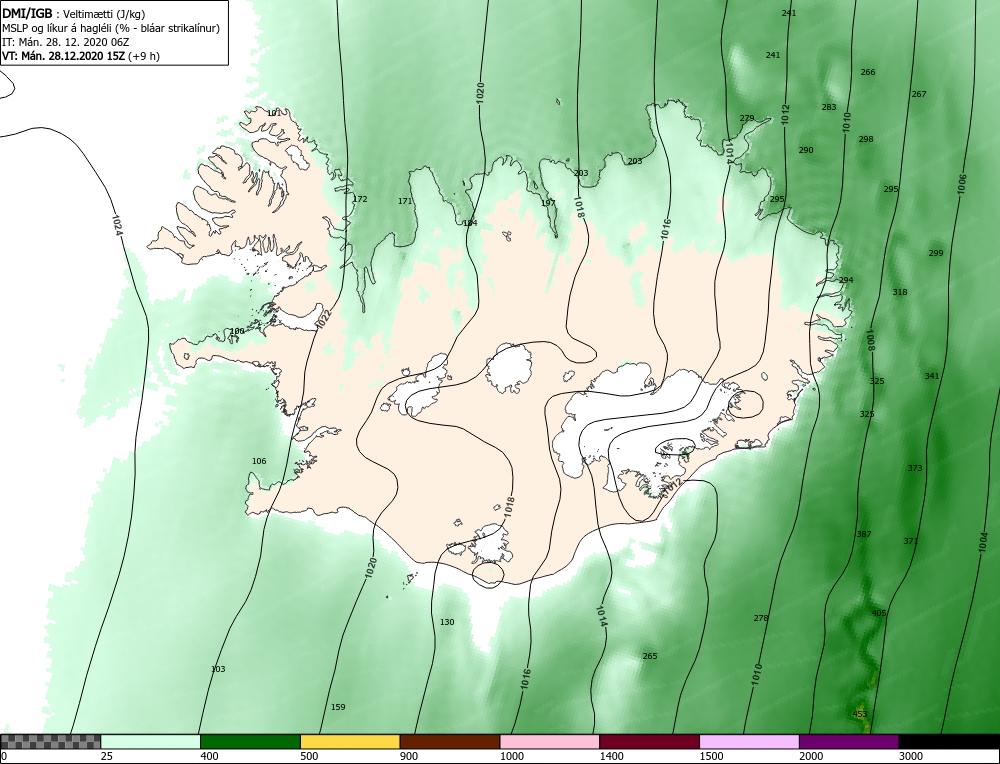The height and width of the screenshot is (764, 1000).
Task: Click the CAPE value 387
Action: [864, 534]
